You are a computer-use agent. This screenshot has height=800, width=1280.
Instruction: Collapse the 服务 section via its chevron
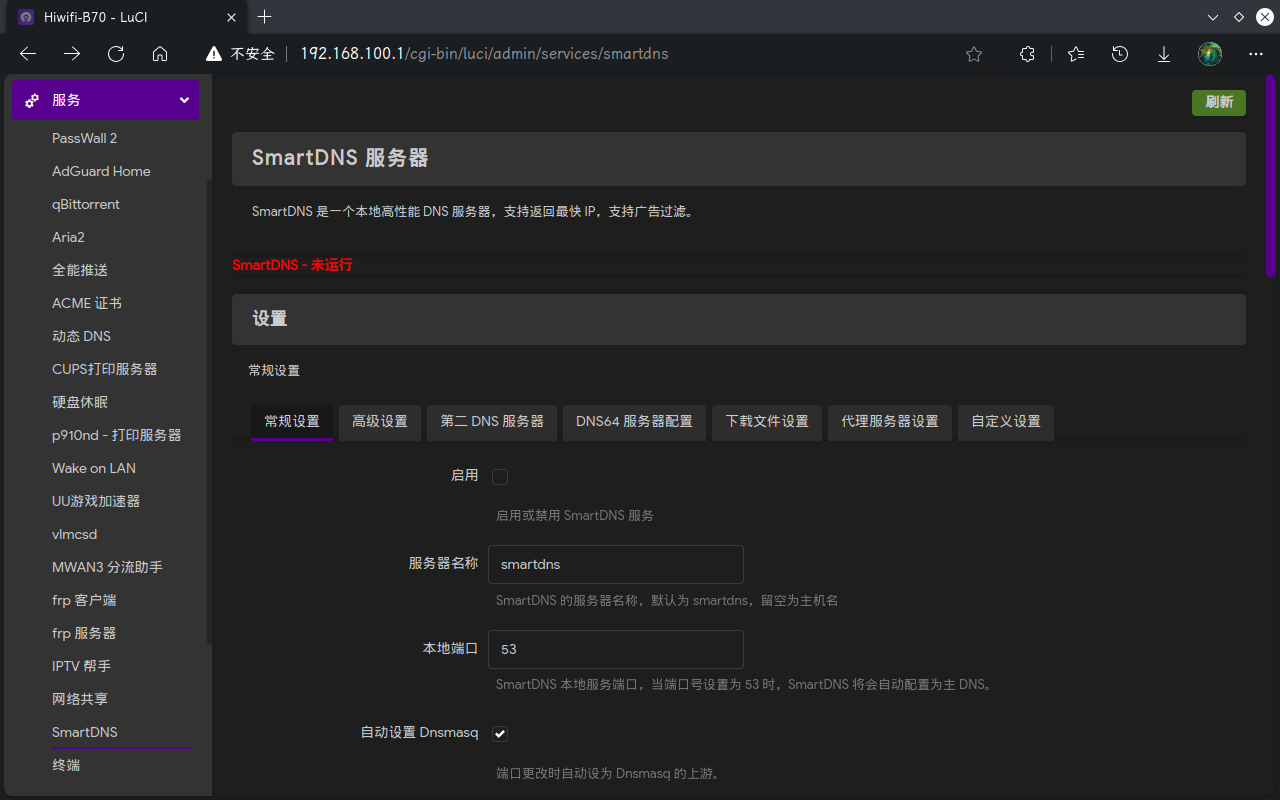[x=183, y=100]
